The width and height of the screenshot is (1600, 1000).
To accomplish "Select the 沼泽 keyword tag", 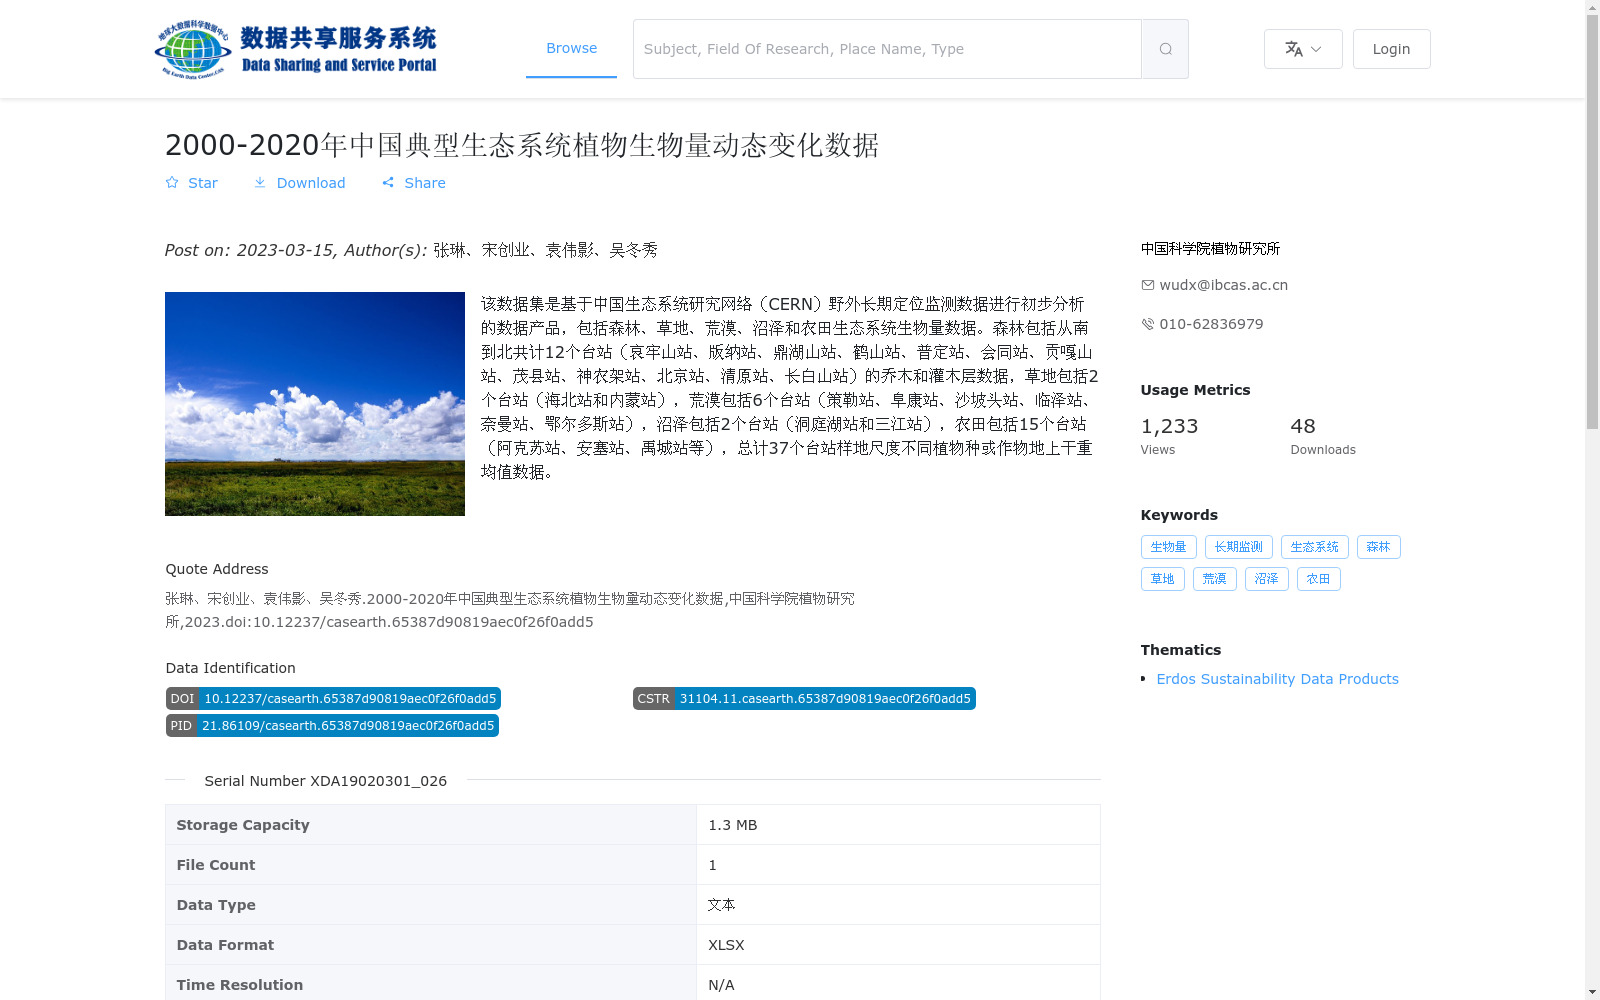I will 1266,579.
